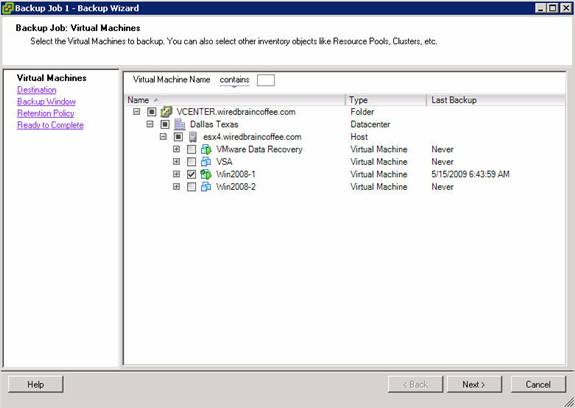Click the Win2008-1 virtual machine icon
Viewport: 575px width, 408px height.
point(206,174)
